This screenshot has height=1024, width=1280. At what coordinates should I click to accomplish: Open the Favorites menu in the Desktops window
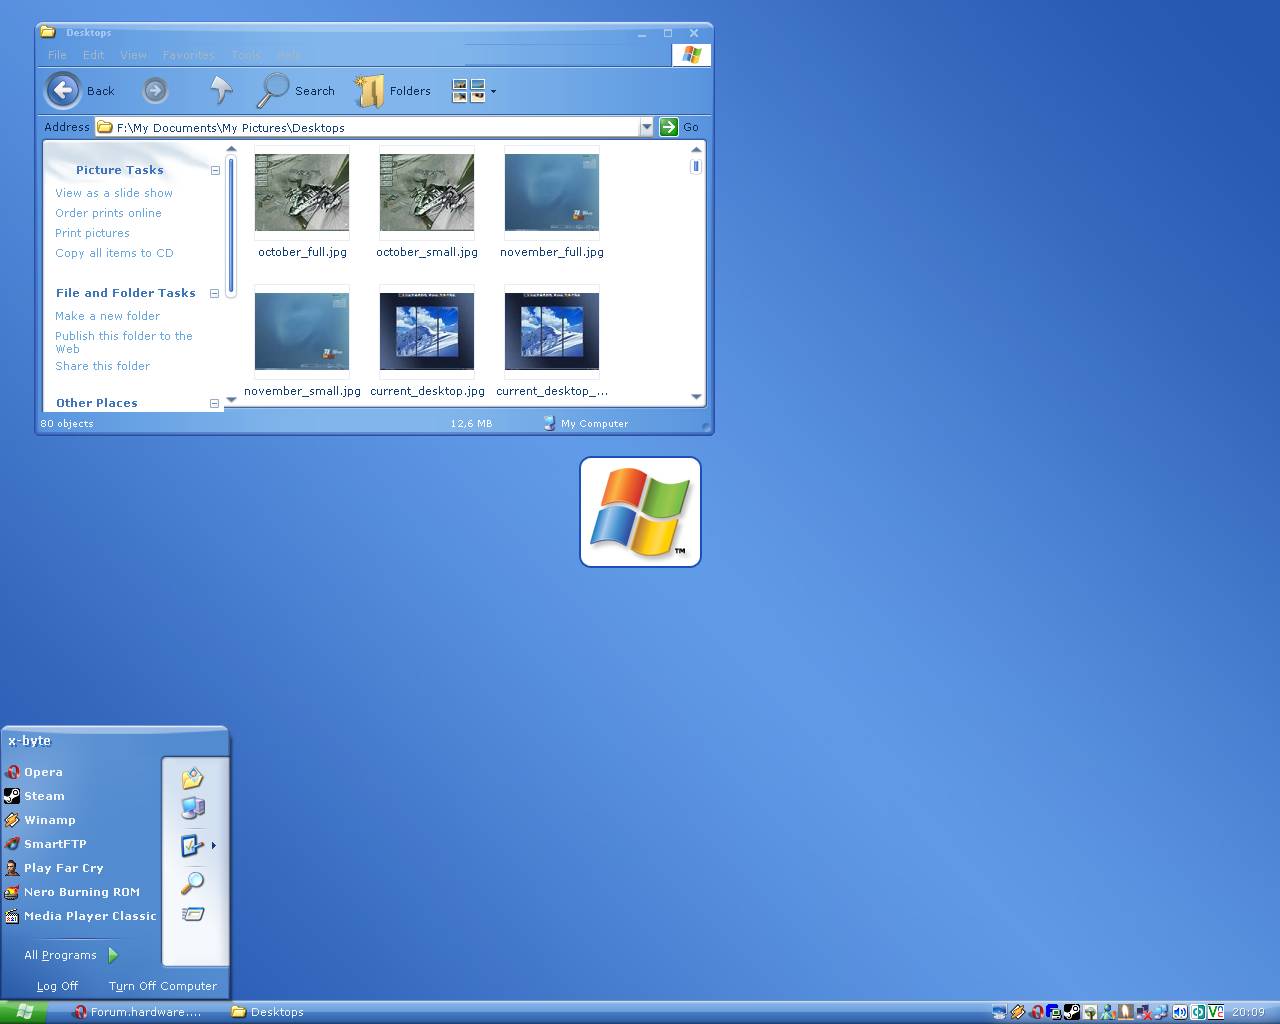[x=188, y=55]
